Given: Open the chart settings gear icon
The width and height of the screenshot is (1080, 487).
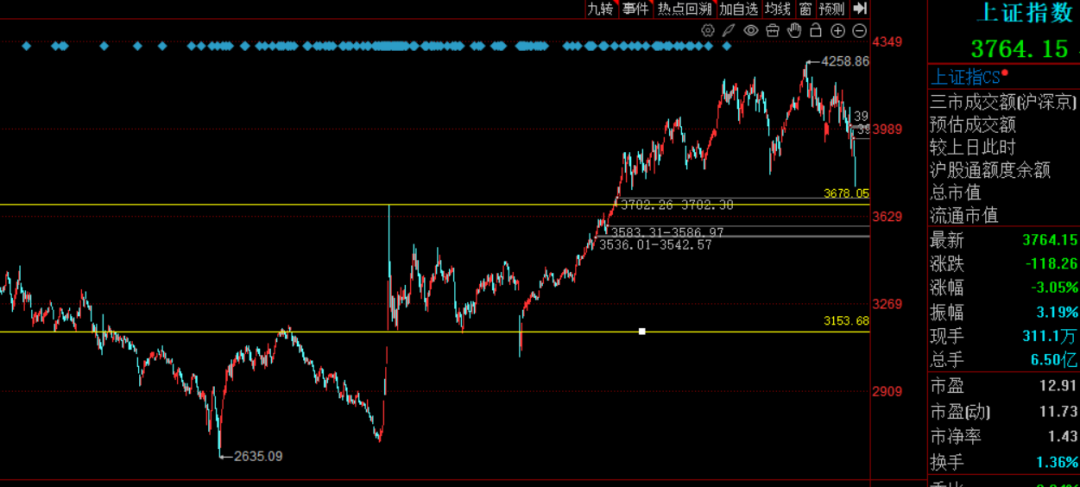Looking at the screenshot, I should point(707,30).
